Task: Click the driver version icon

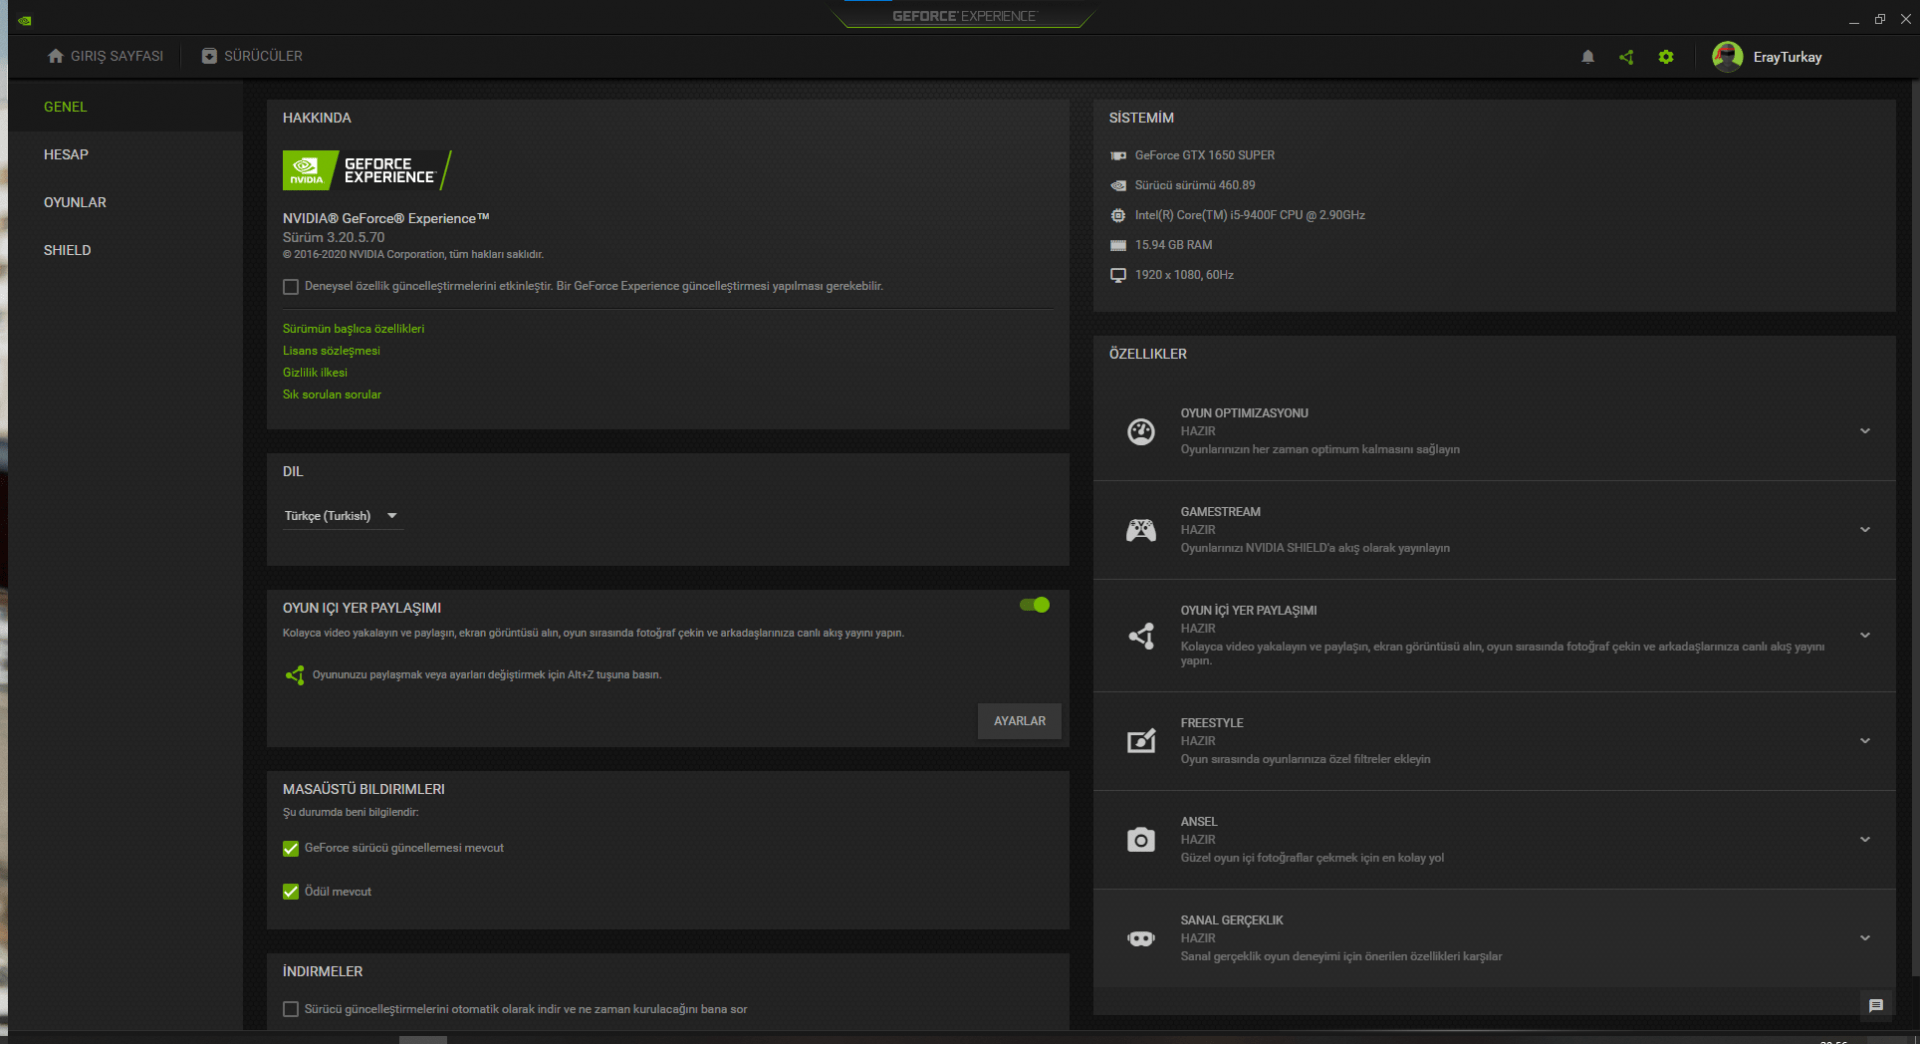Action: click(x=1118, y=186)
